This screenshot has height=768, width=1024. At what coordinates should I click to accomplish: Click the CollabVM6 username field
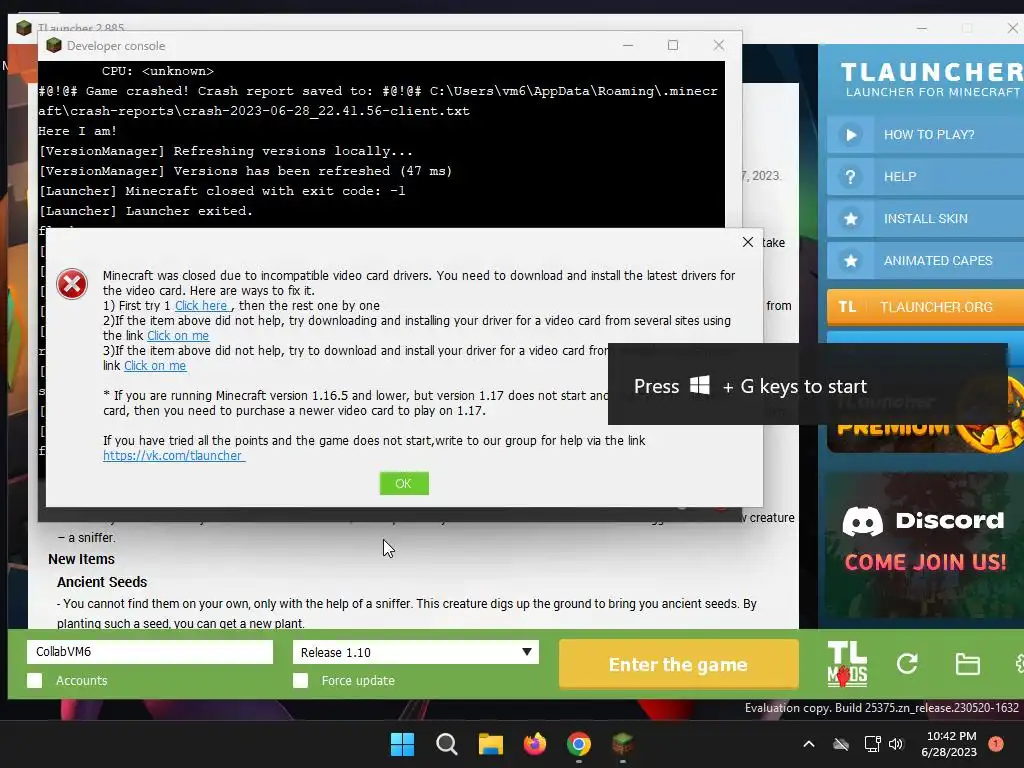pos(150,652)
